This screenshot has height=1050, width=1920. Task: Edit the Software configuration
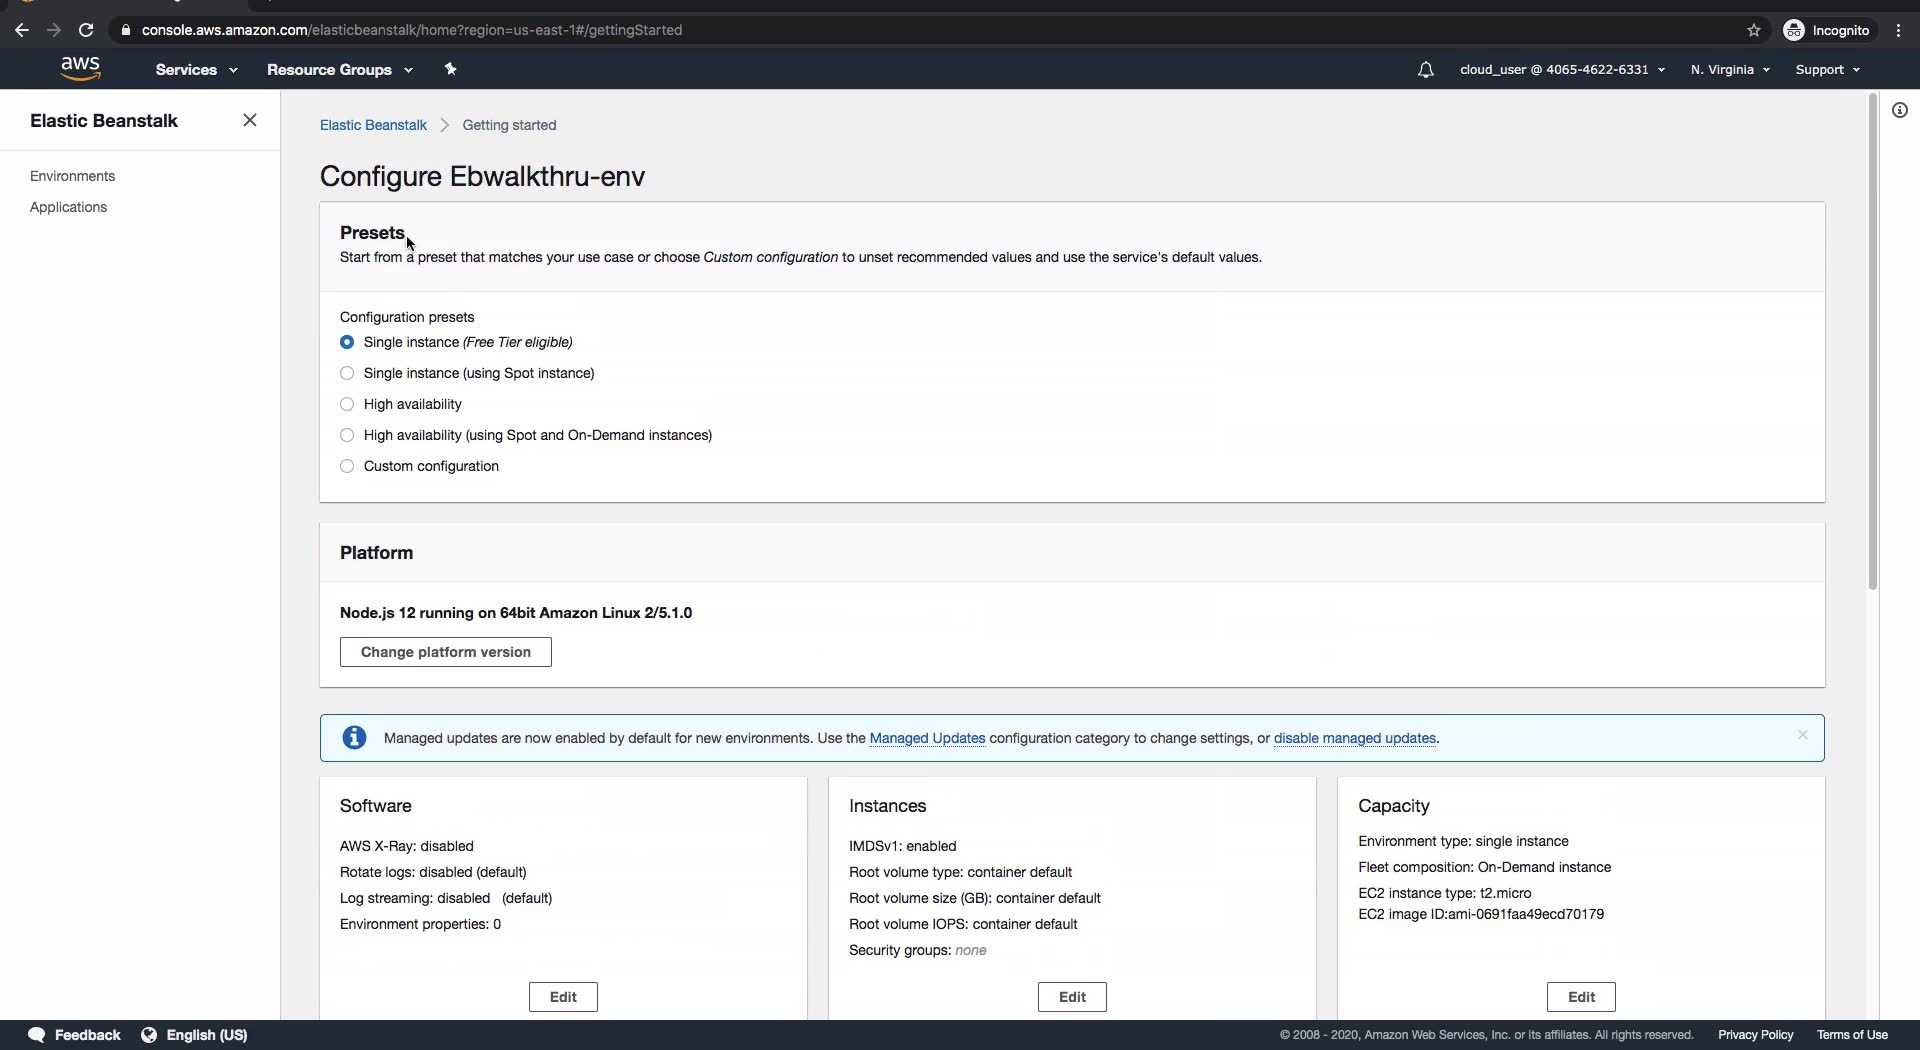pos(563,997)
